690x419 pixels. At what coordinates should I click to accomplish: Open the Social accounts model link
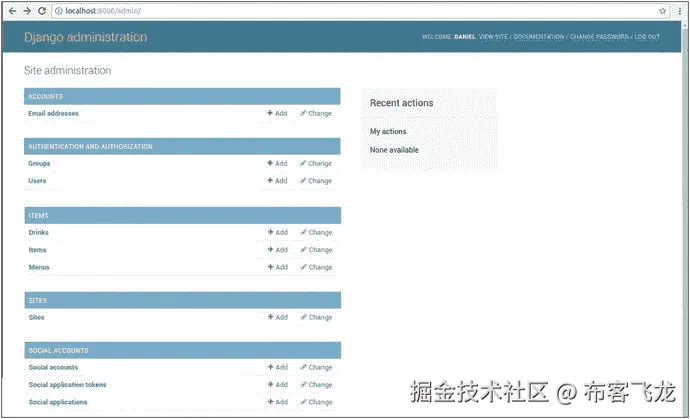coord(53,368)
